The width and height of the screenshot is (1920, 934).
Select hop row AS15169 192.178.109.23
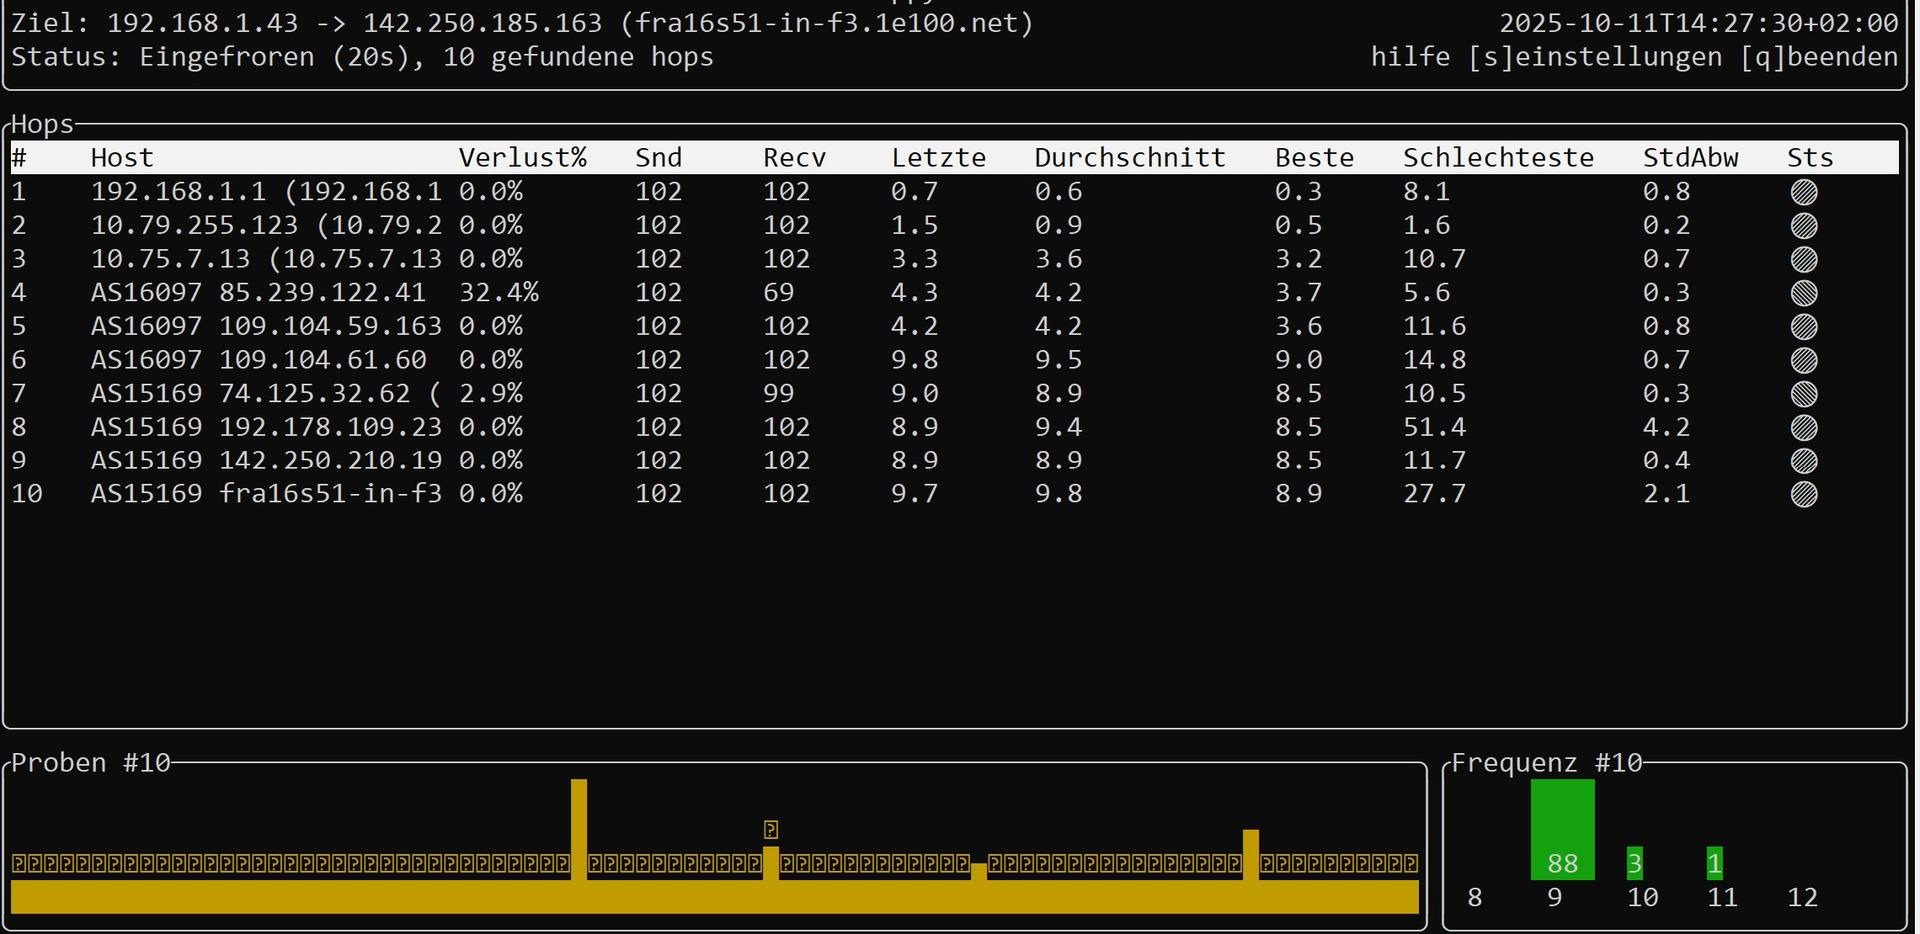954,428
